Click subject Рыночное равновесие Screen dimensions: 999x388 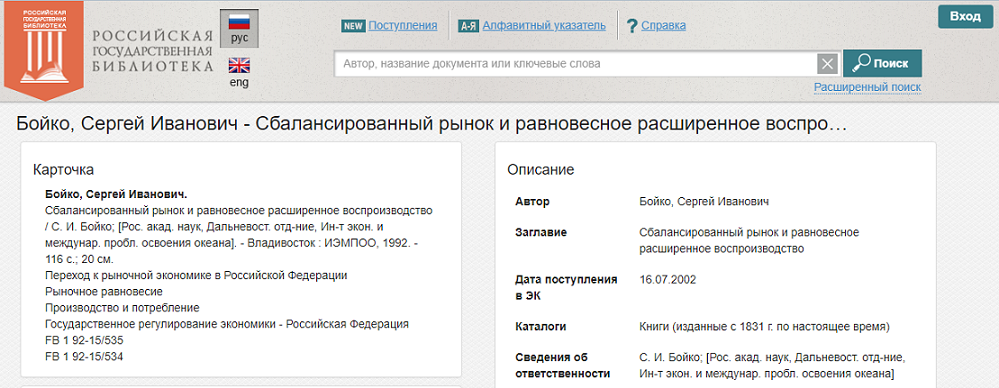(104, 292)
